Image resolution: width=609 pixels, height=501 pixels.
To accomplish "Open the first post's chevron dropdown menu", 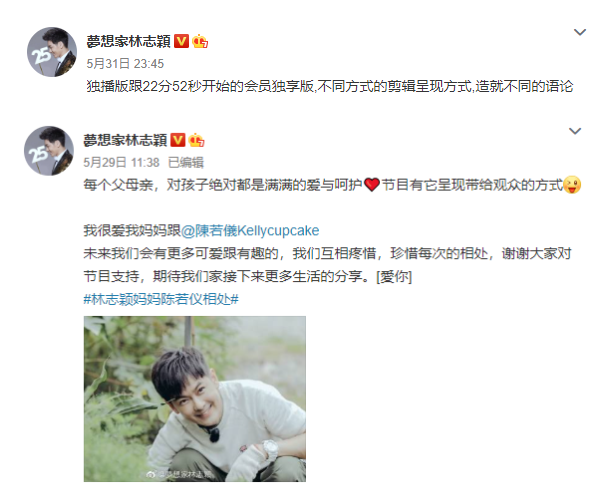I will click(579, 32).
